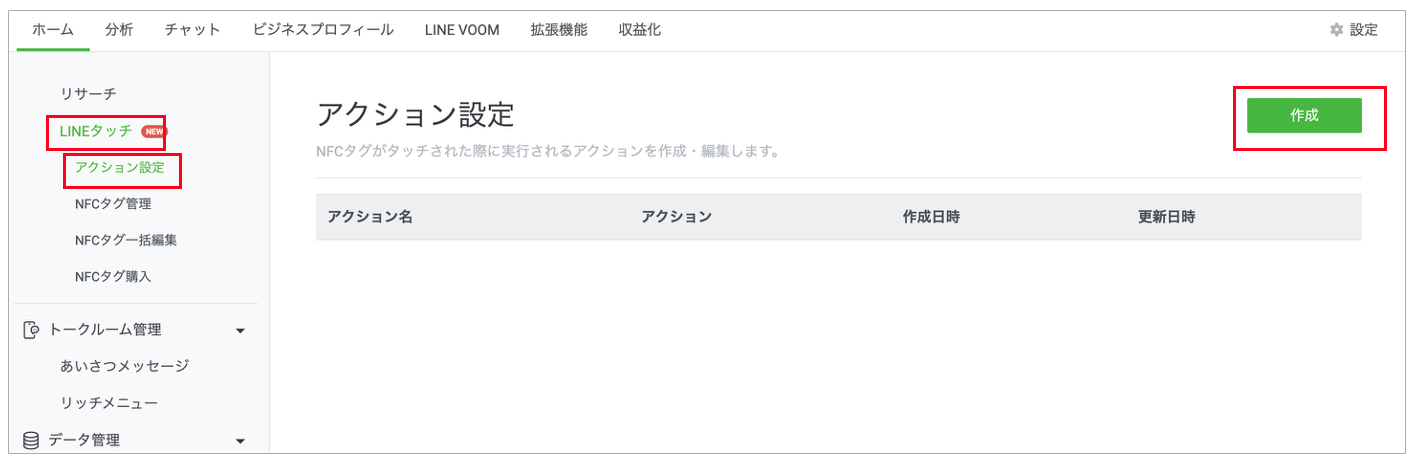1421x463 pixels.
Task: Open あいさつメッセージ in the sidebar
Action: 124,366
